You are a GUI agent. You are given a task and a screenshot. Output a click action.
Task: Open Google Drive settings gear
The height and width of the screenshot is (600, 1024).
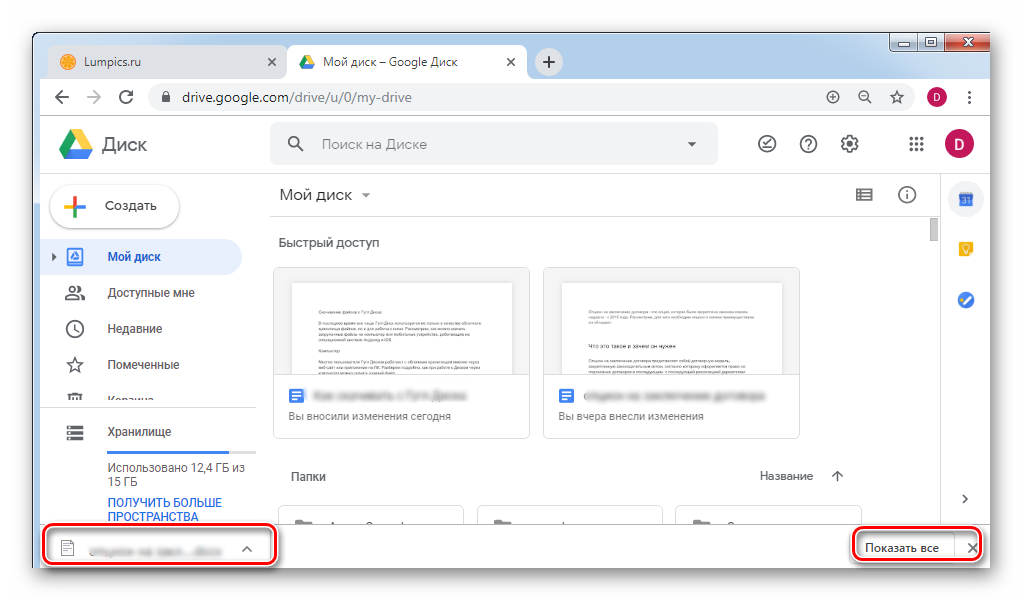pos(849,144)
